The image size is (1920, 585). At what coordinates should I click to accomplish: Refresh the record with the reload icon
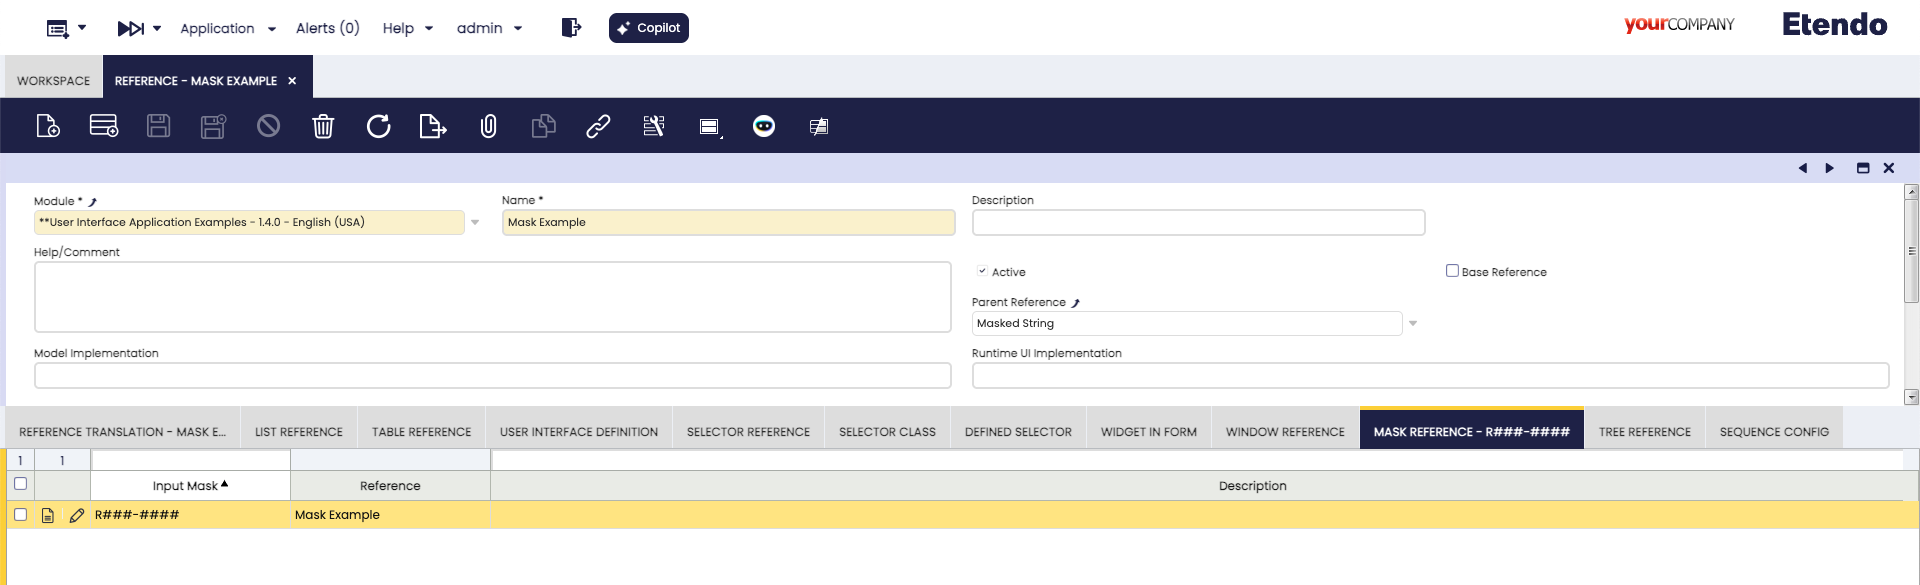(378, 126)
